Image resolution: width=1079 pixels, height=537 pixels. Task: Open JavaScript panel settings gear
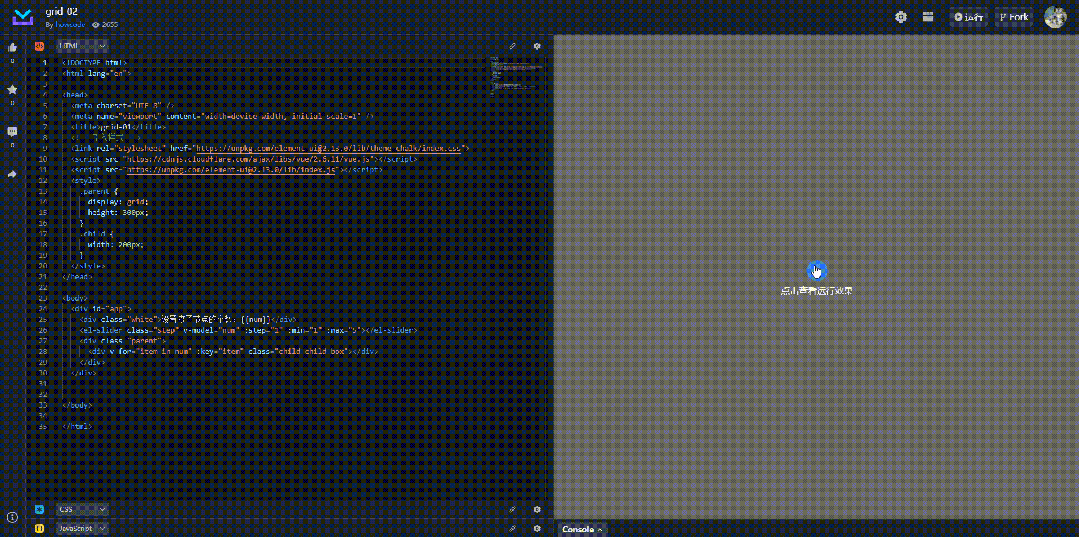pyautogui.click(x=537, y=529)
